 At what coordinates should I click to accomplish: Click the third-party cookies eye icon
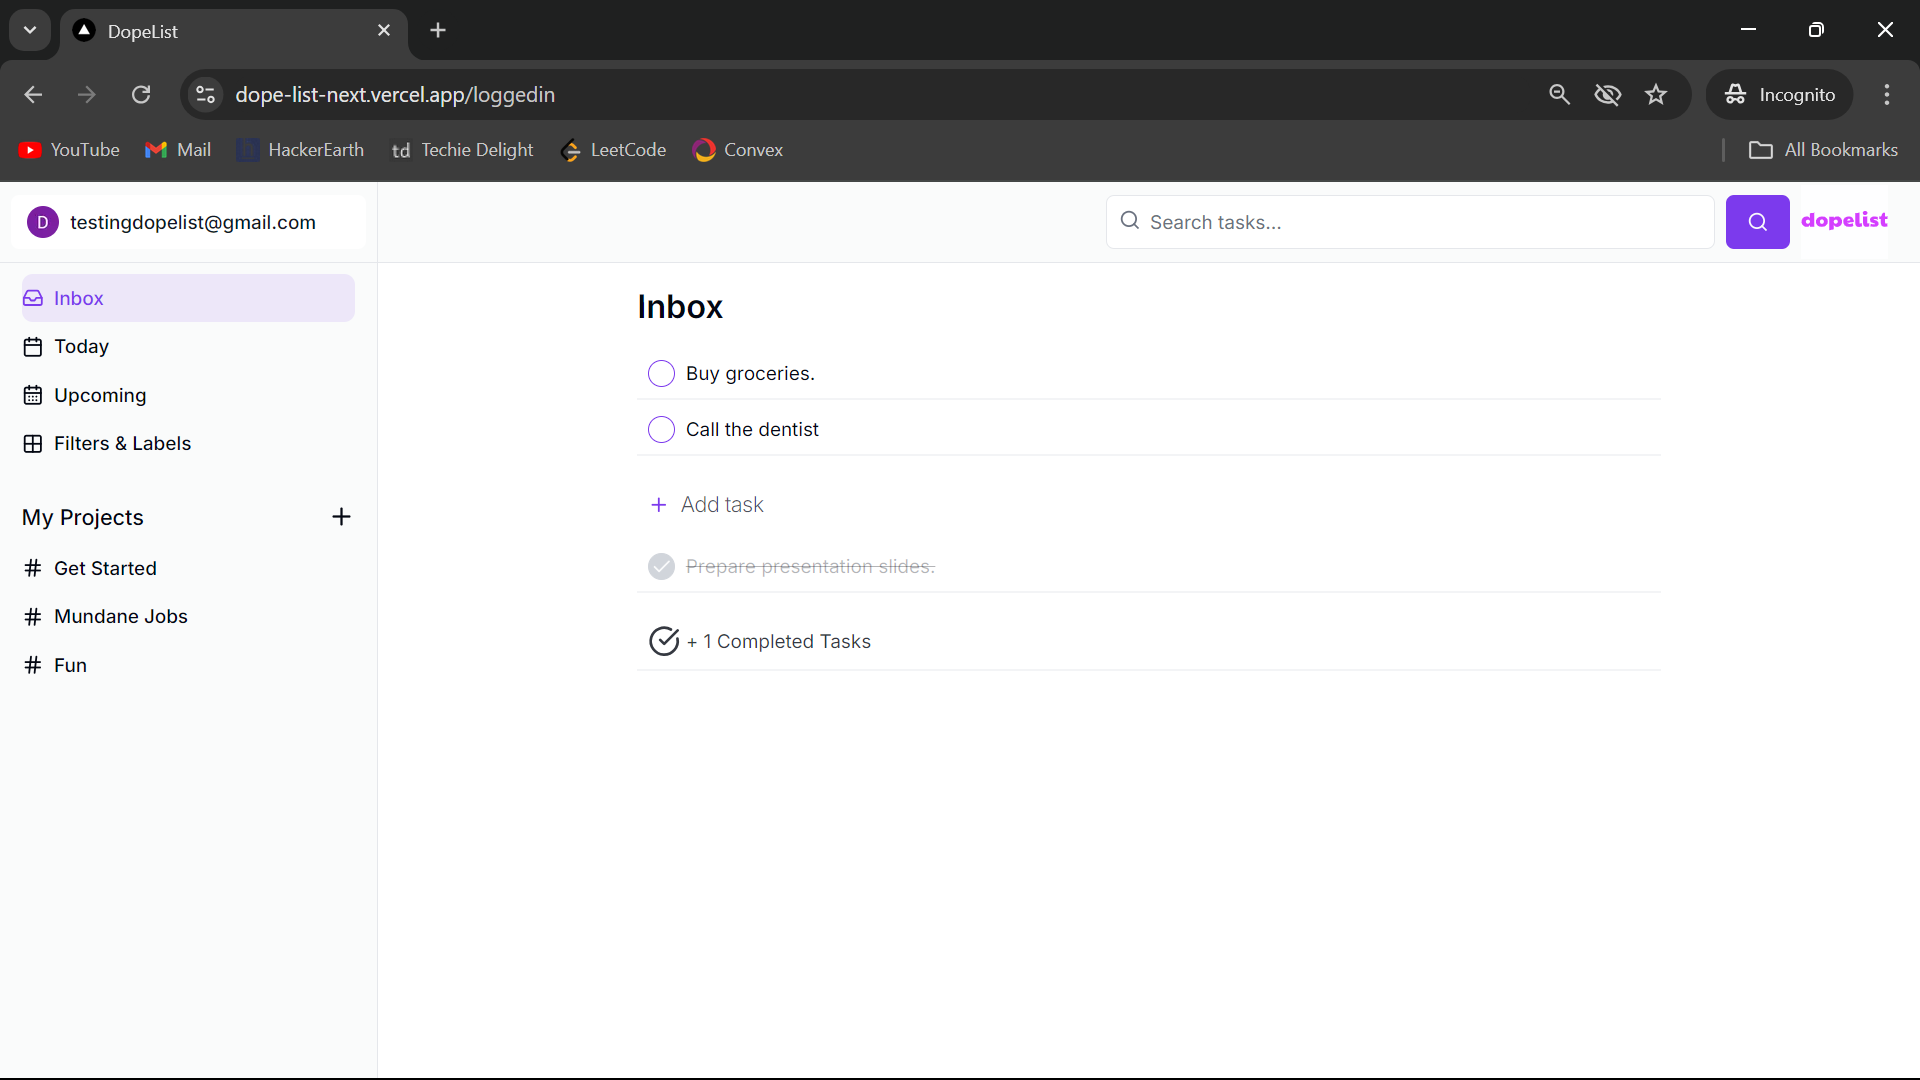tap(1607, 95)
